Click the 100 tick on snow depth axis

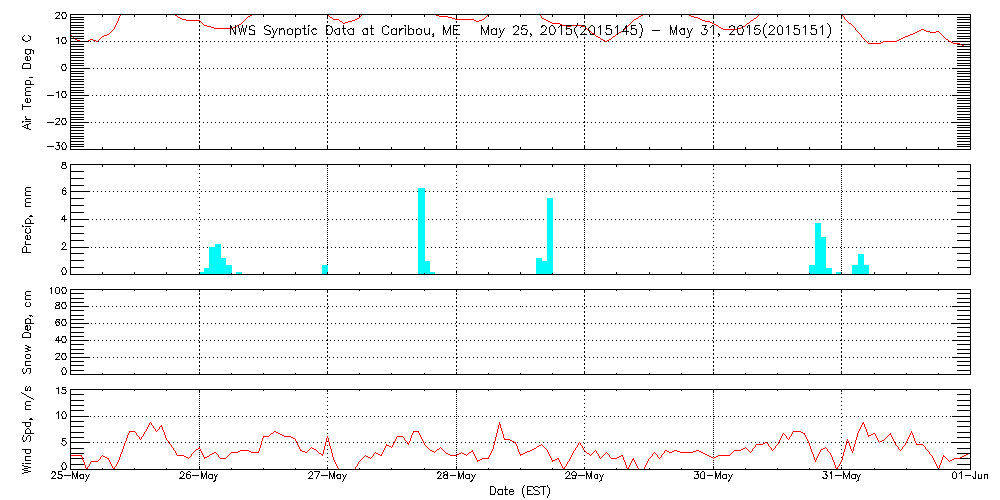pyautogui.click(x=57, y=292)
